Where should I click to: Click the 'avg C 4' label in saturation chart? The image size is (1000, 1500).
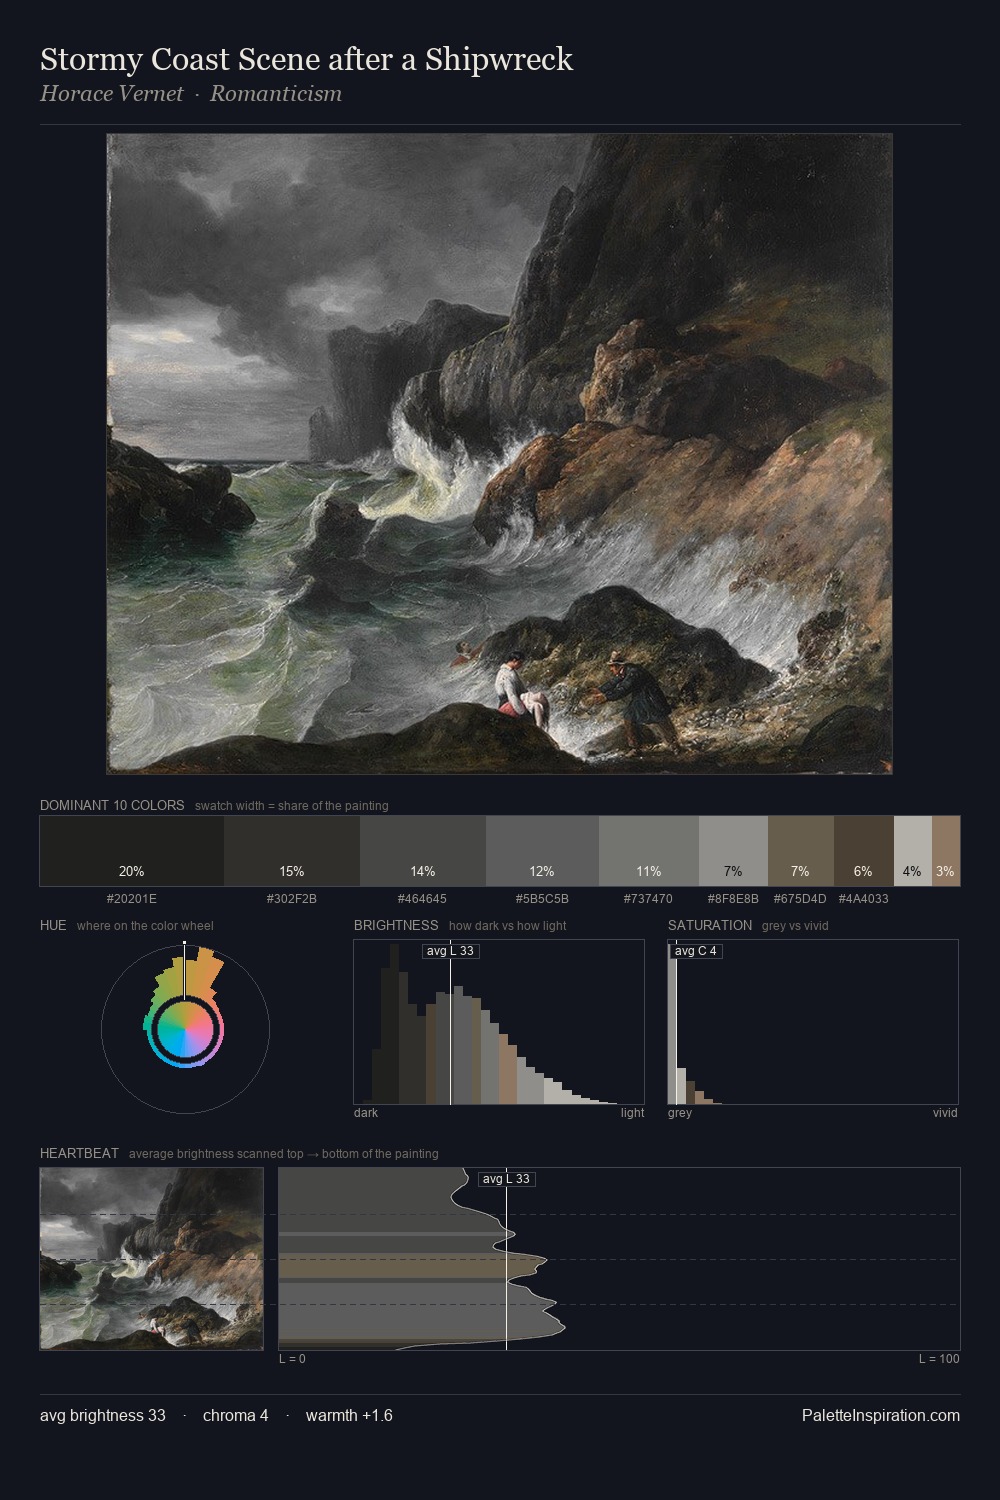(696, 951)
